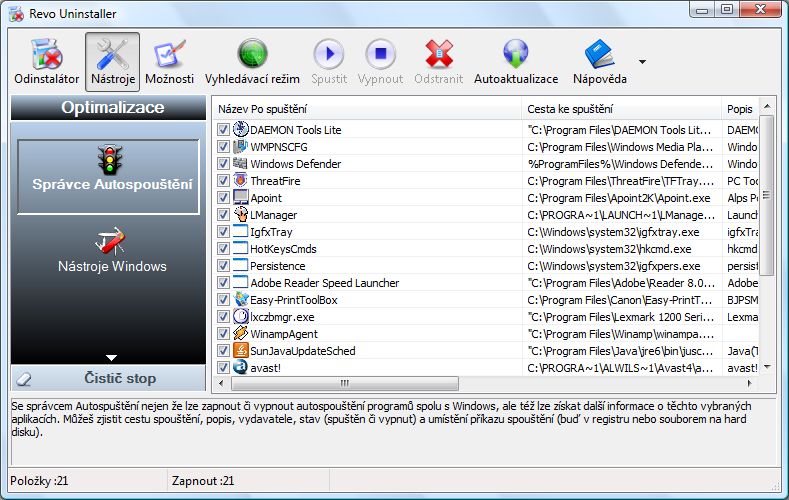Image resolution: width=789 pixels, height=500 pixels.
Task: Toggle the SunJavaUpdateSched checkbox
Action: [223, 351]
